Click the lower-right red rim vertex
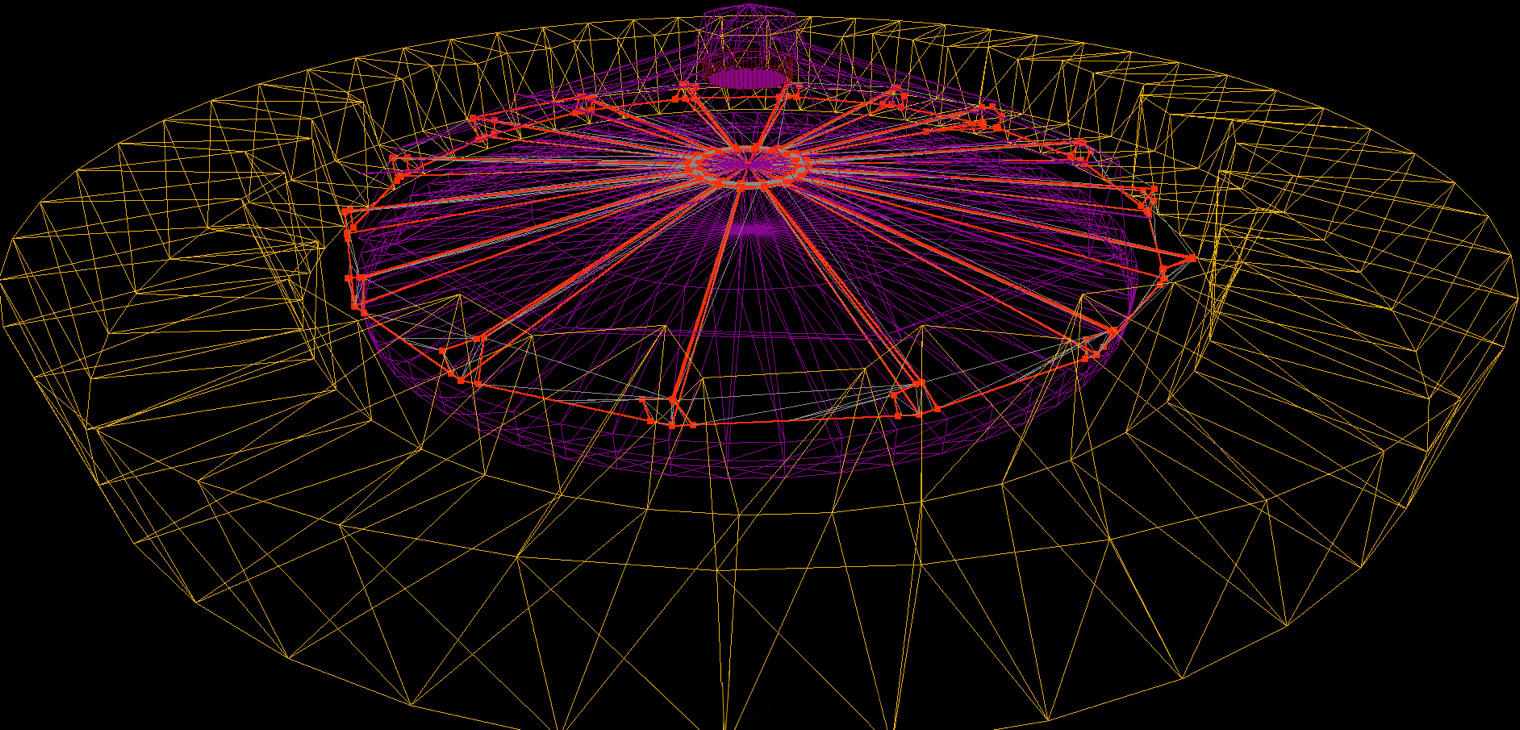1520x730 pixels. 1113,331
